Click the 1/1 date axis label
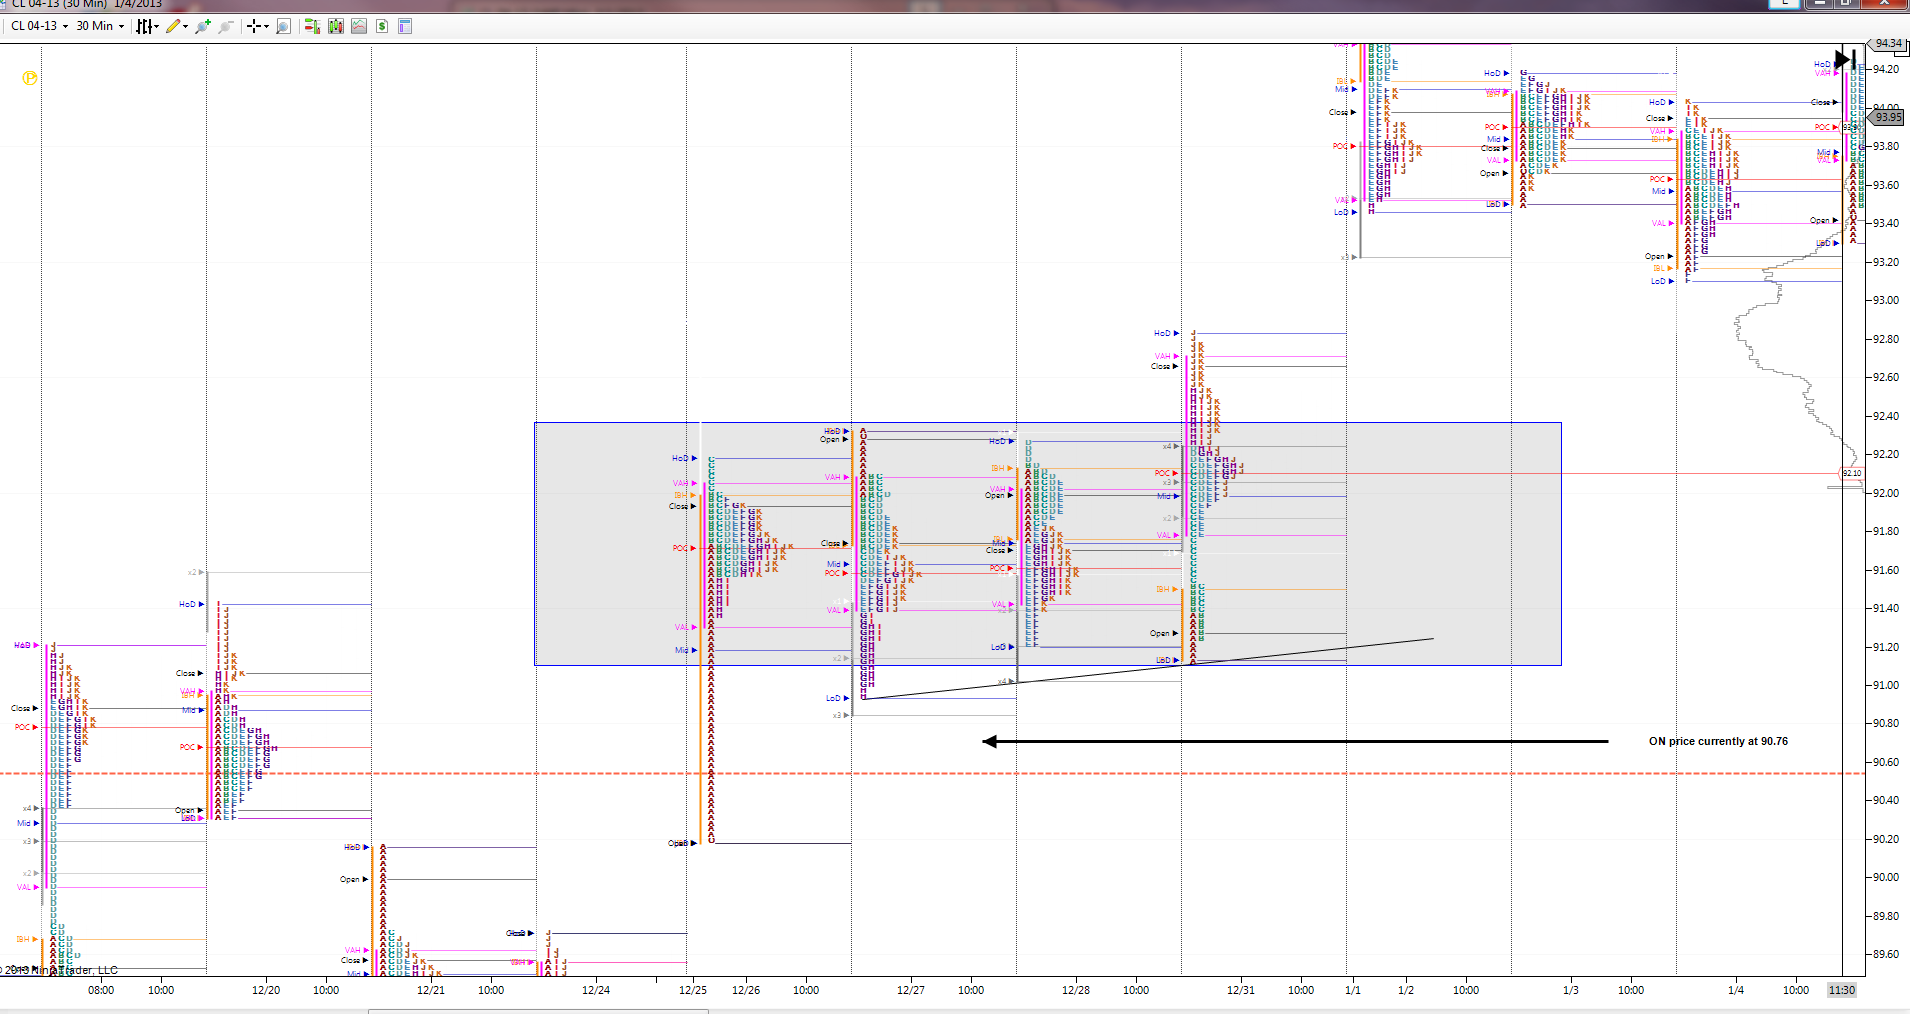 click(x=1353, y=990)
